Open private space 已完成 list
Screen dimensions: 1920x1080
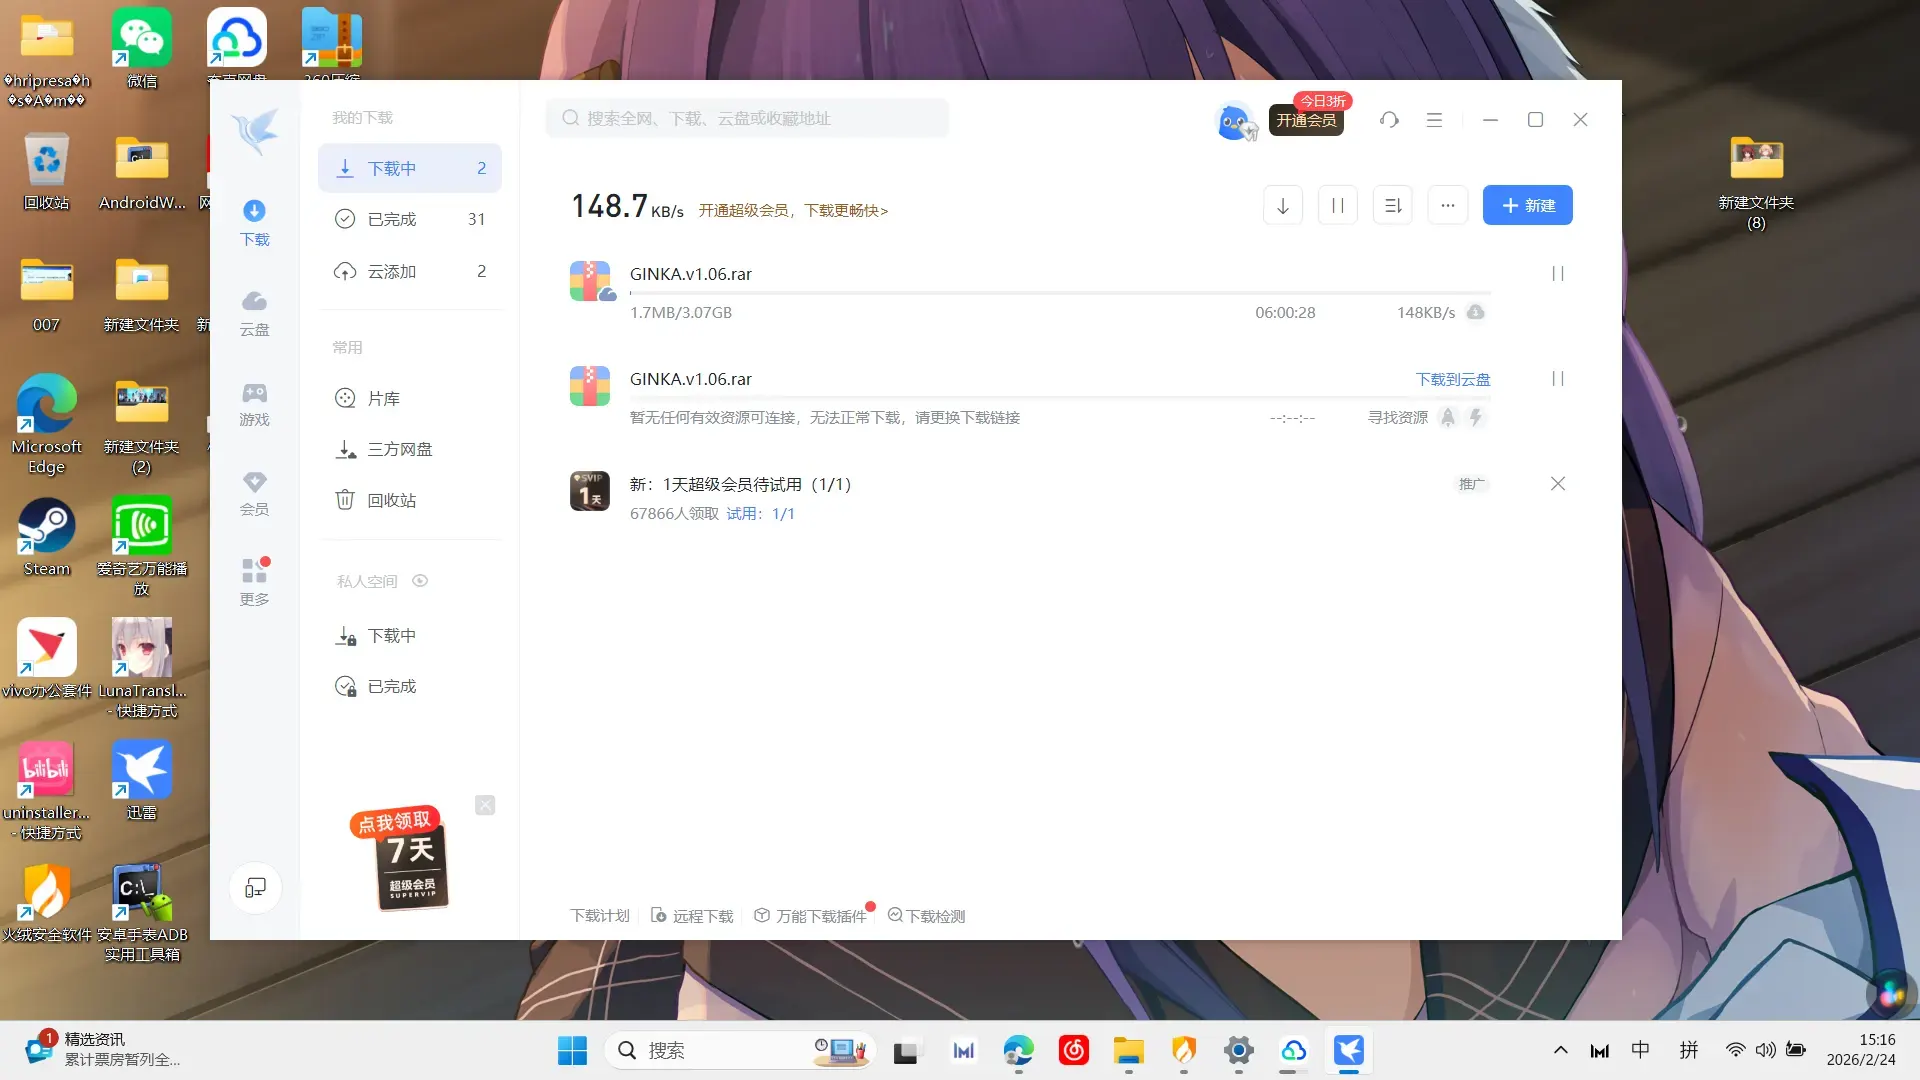point(410,687)
